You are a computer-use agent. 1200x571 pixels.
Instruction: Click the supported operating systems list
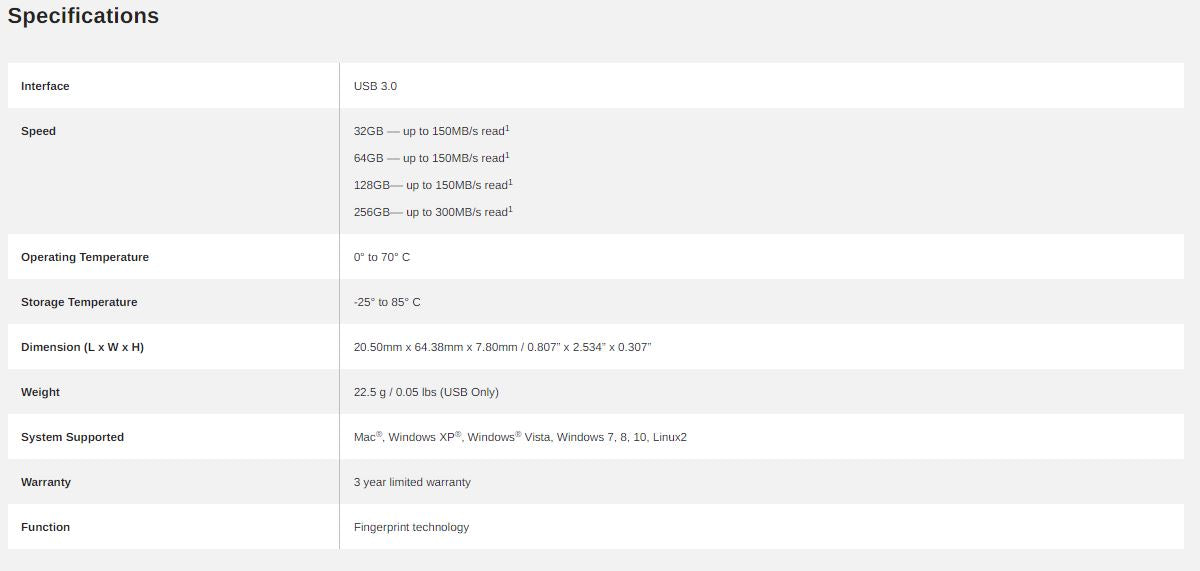520,437
